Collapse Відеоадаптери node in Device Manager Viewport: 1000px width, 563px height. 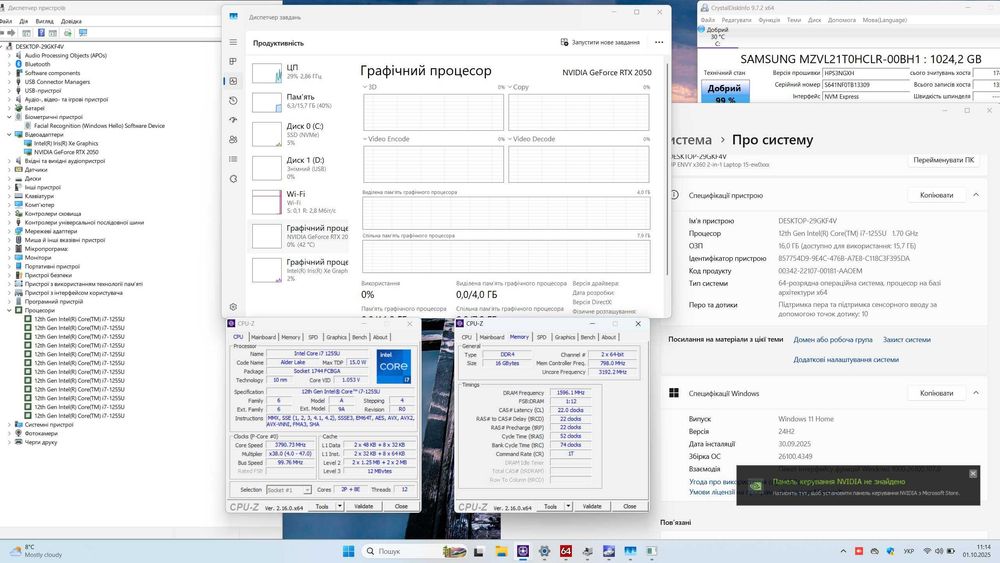pos(9,135)
